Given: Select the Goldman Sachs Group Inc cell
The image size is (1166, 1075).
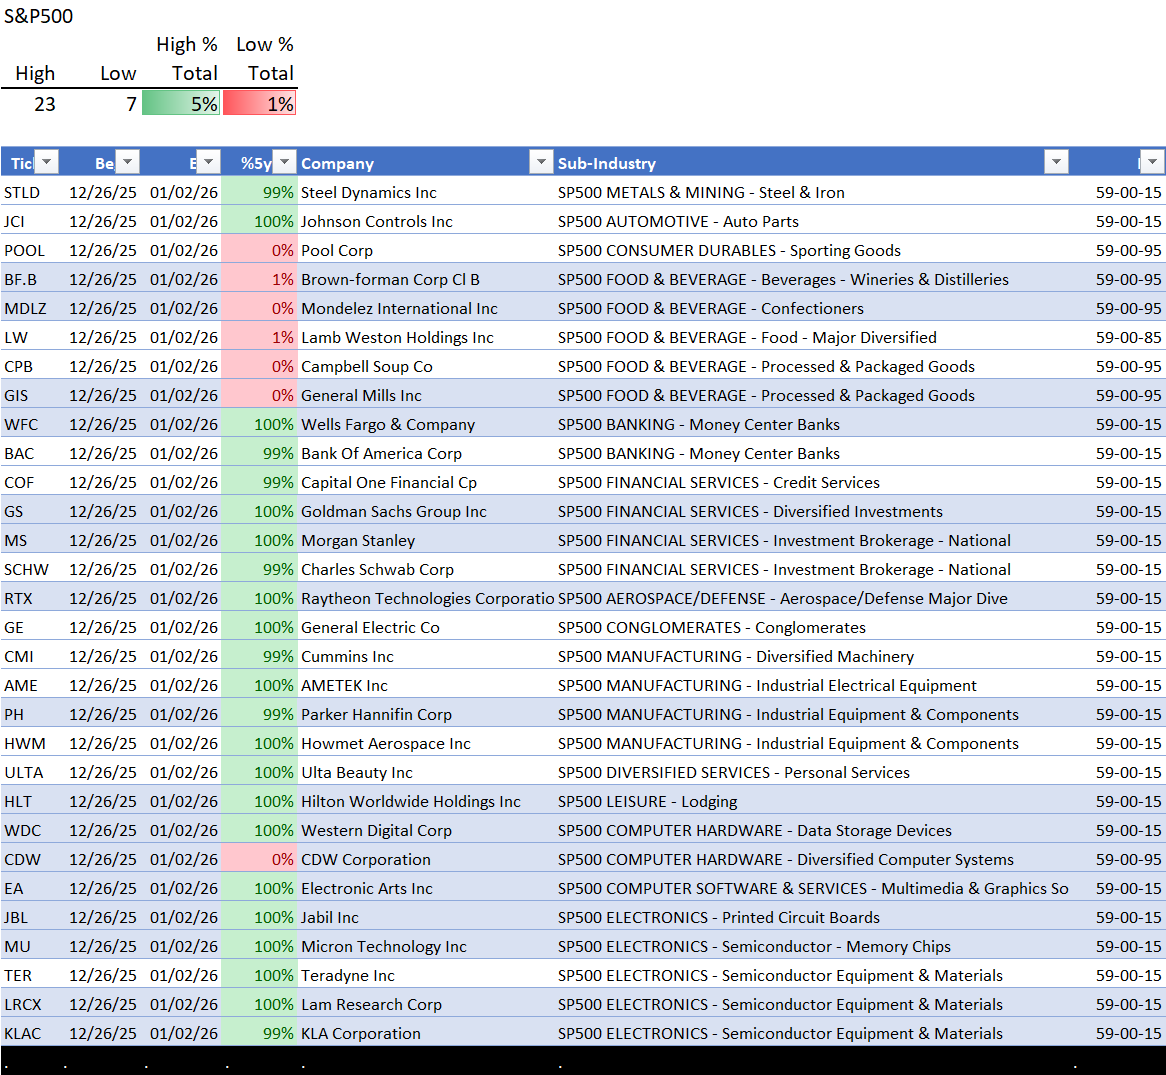Looking at the screenshot, I should point(426,511).
